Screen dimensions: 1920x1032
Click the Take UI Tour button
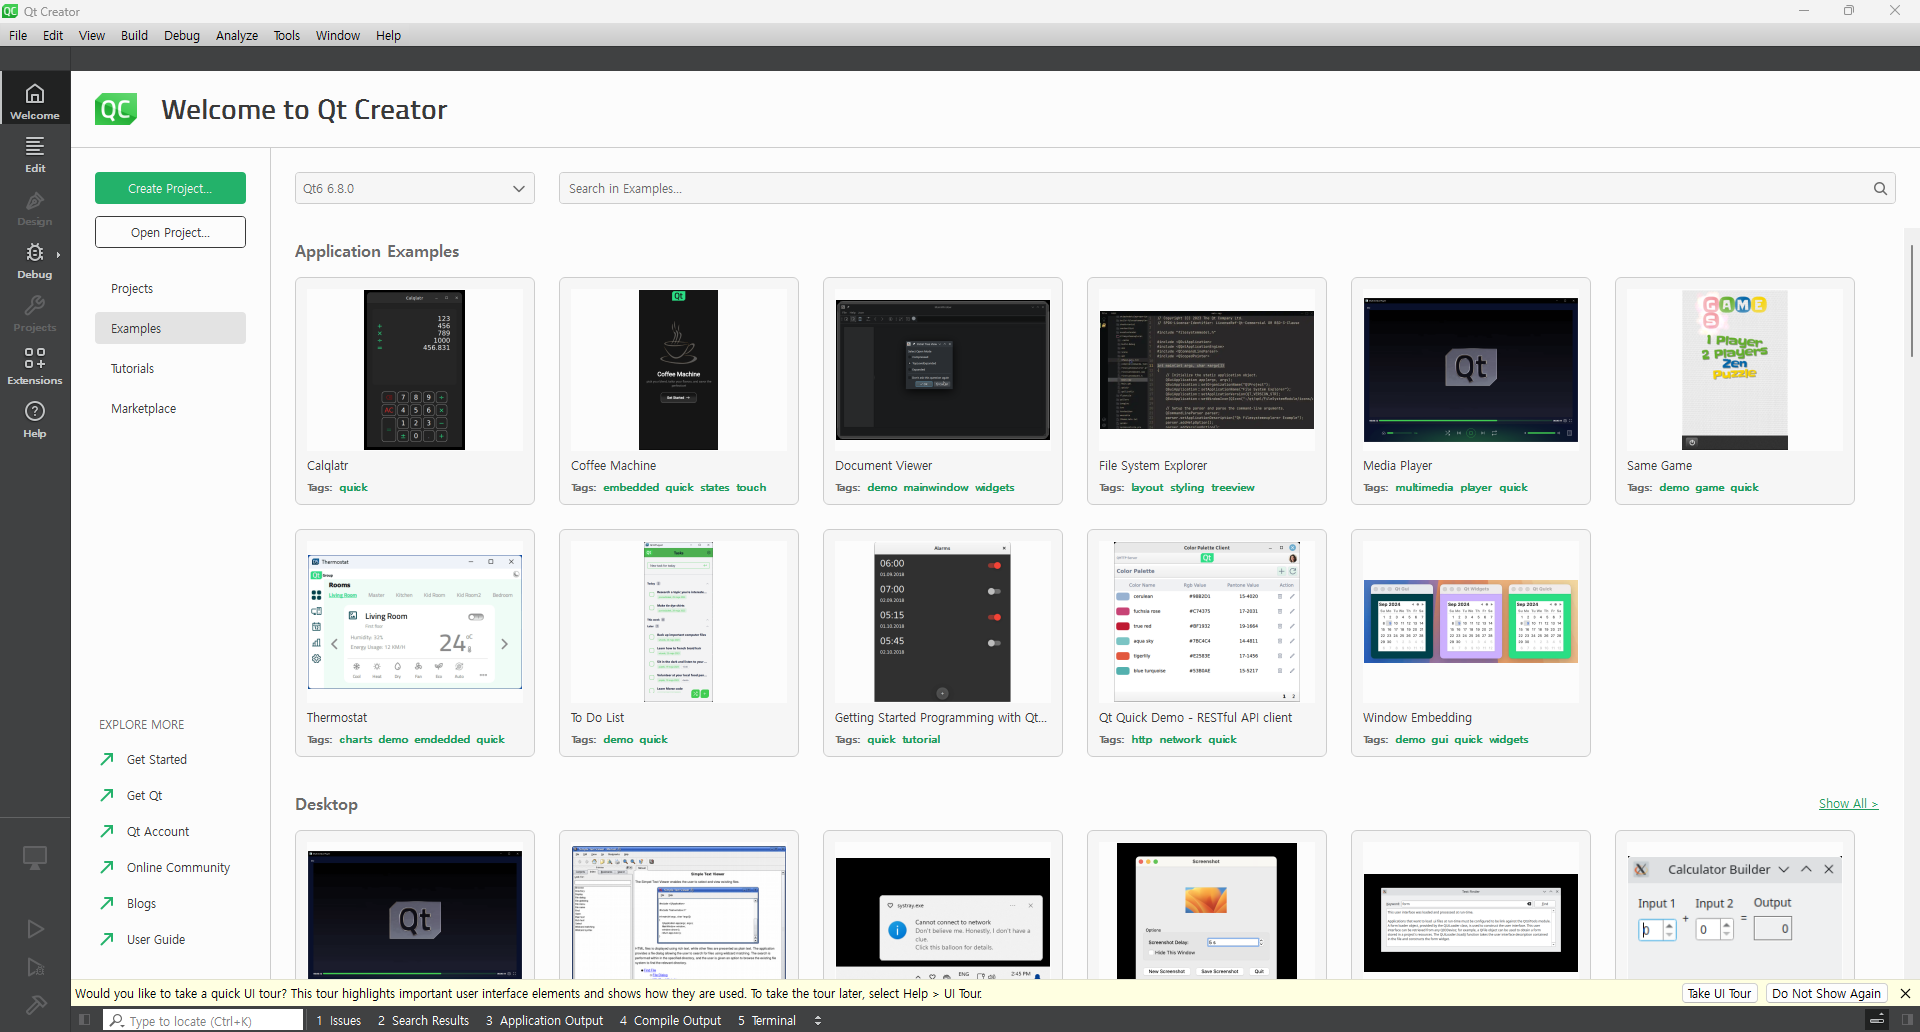(1719, 993)
